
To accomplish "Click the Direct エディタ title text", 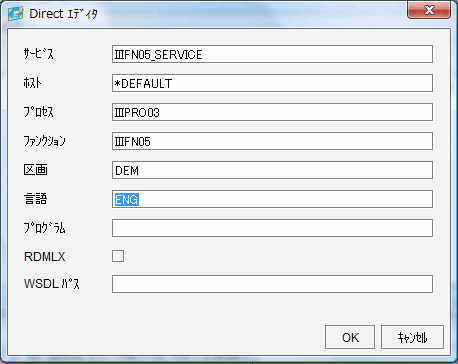I will click(63, 14).
